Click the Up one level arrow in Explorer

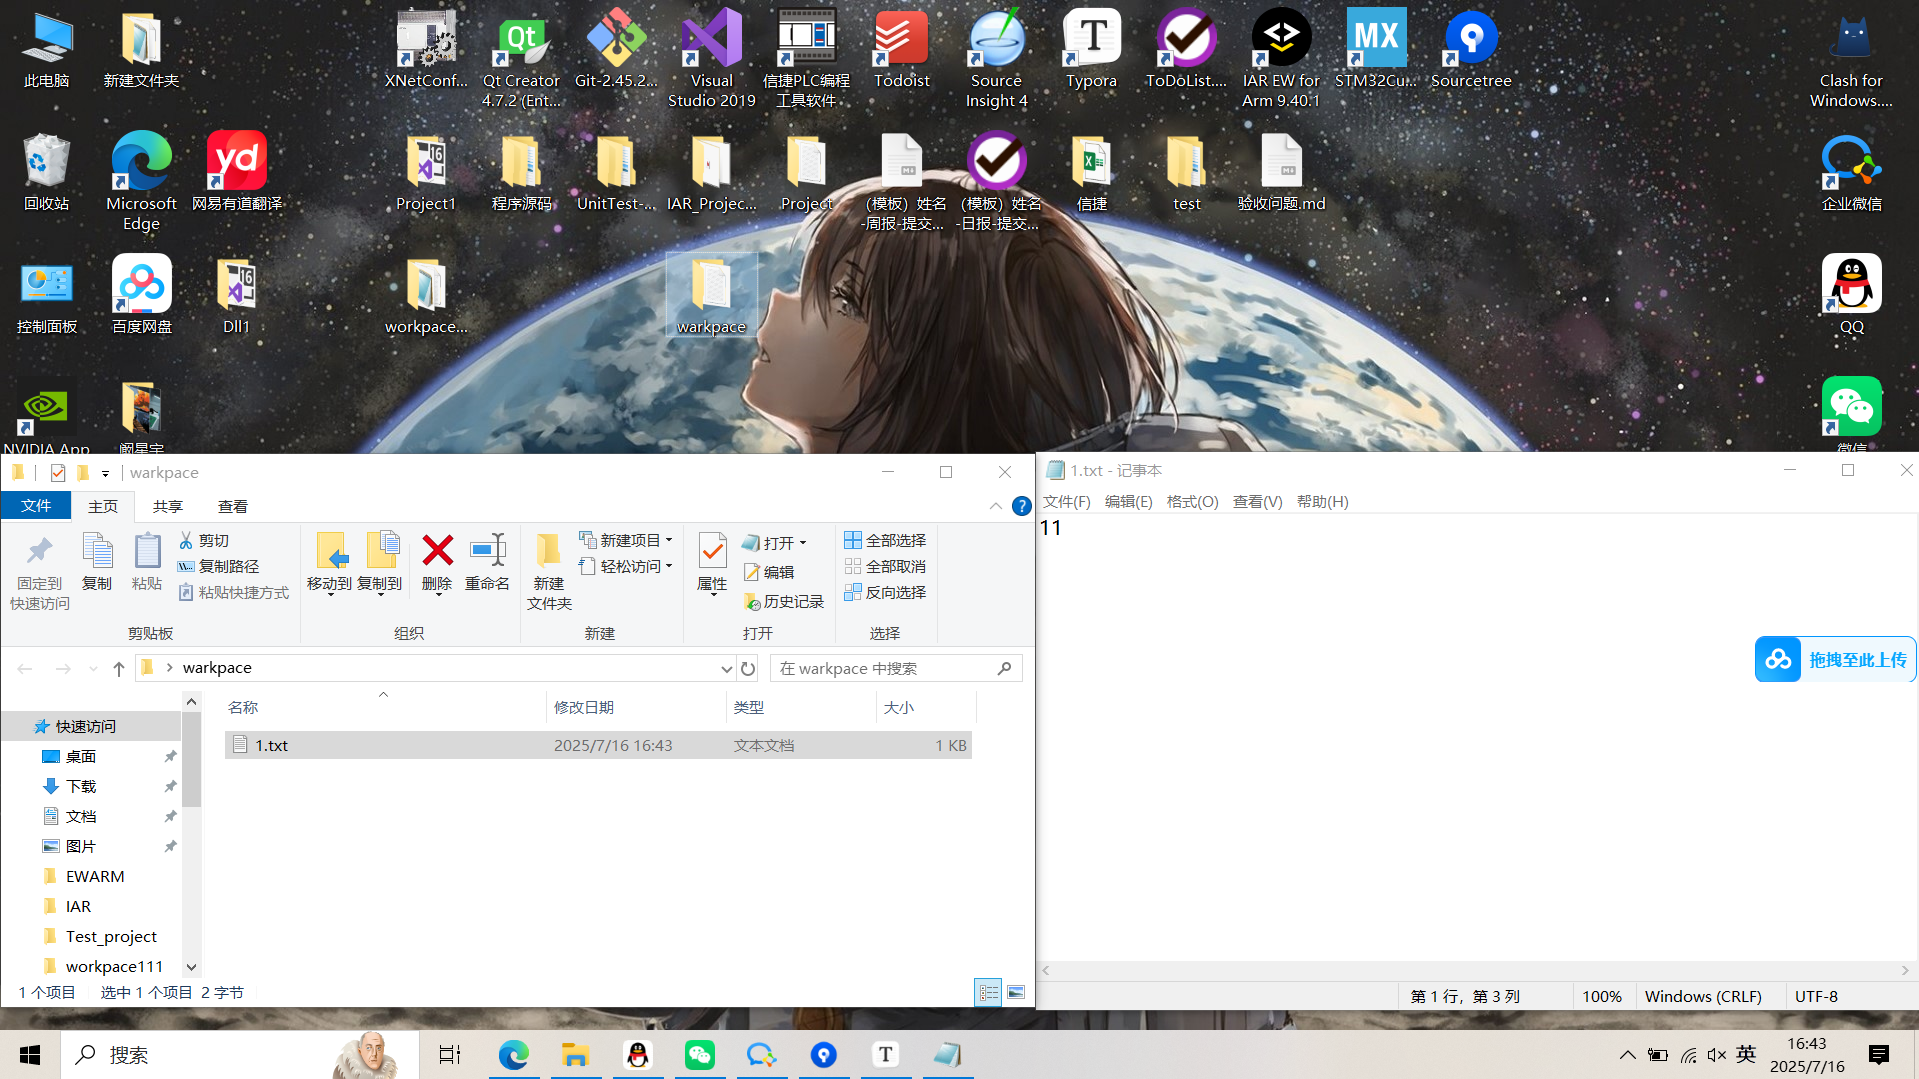tap(119, 668)
